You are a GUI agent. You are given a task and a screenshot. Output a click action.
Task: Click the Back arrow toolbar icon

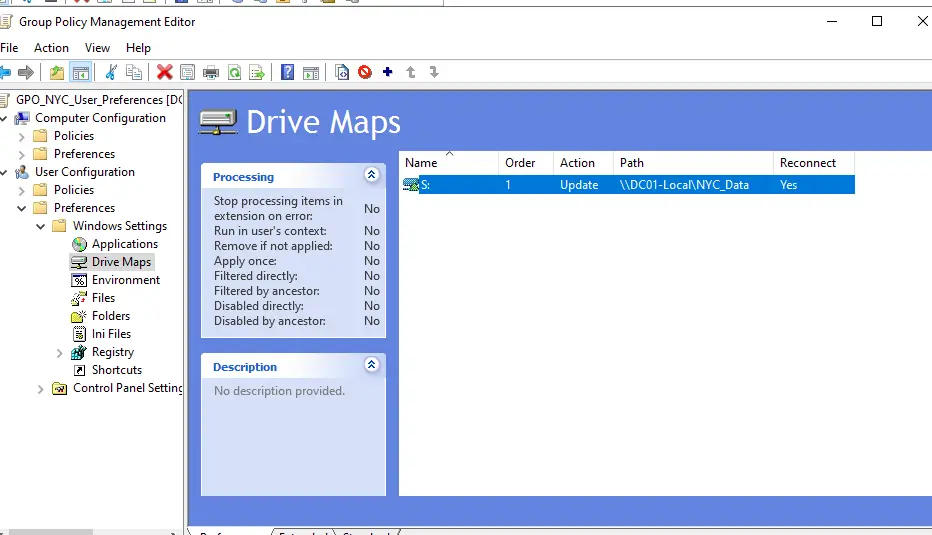[x=5, y=73]
